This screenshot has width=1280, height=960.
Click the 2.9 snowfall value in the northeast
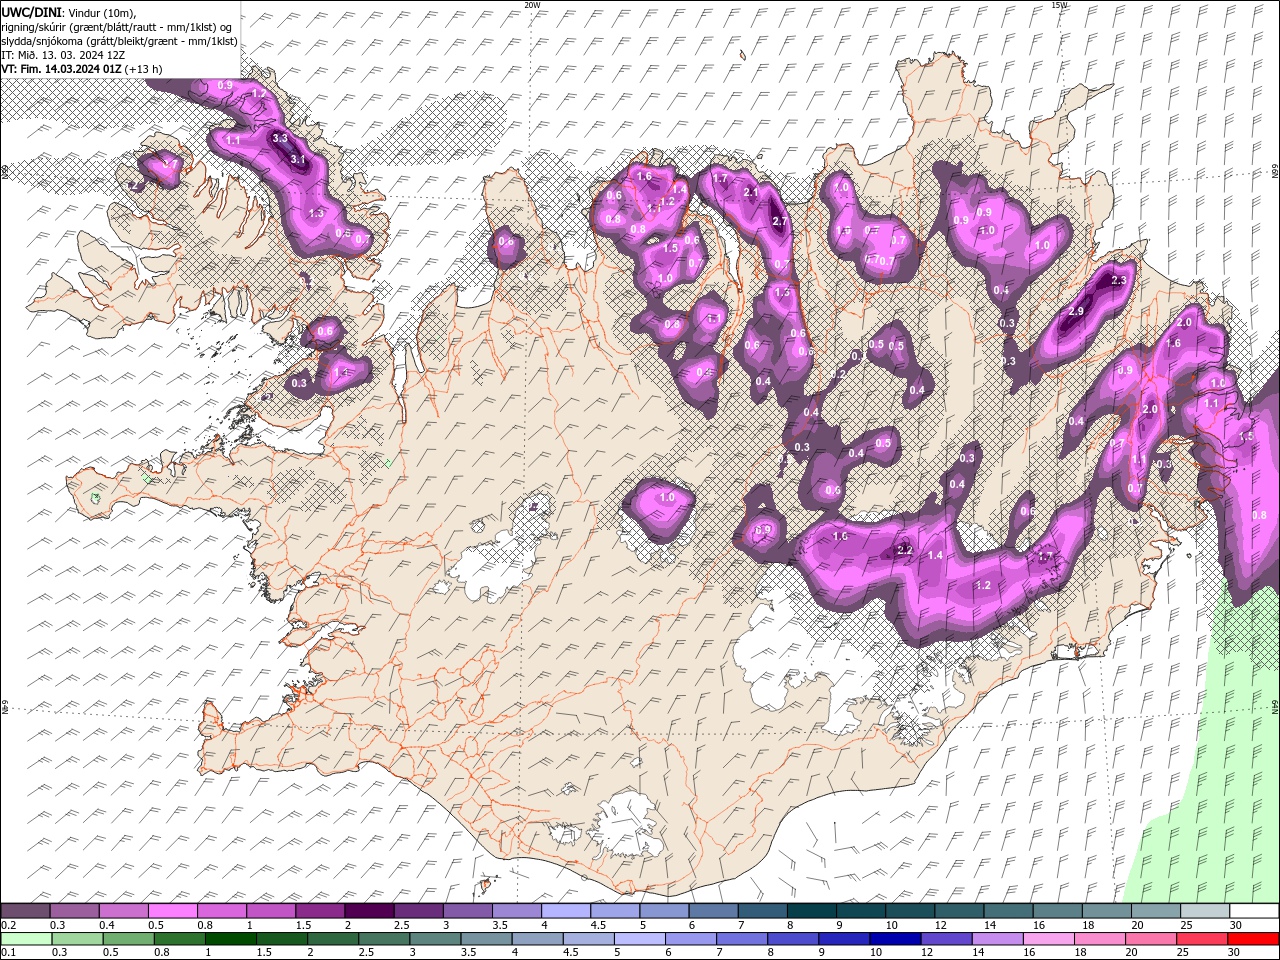(1076, 312)
